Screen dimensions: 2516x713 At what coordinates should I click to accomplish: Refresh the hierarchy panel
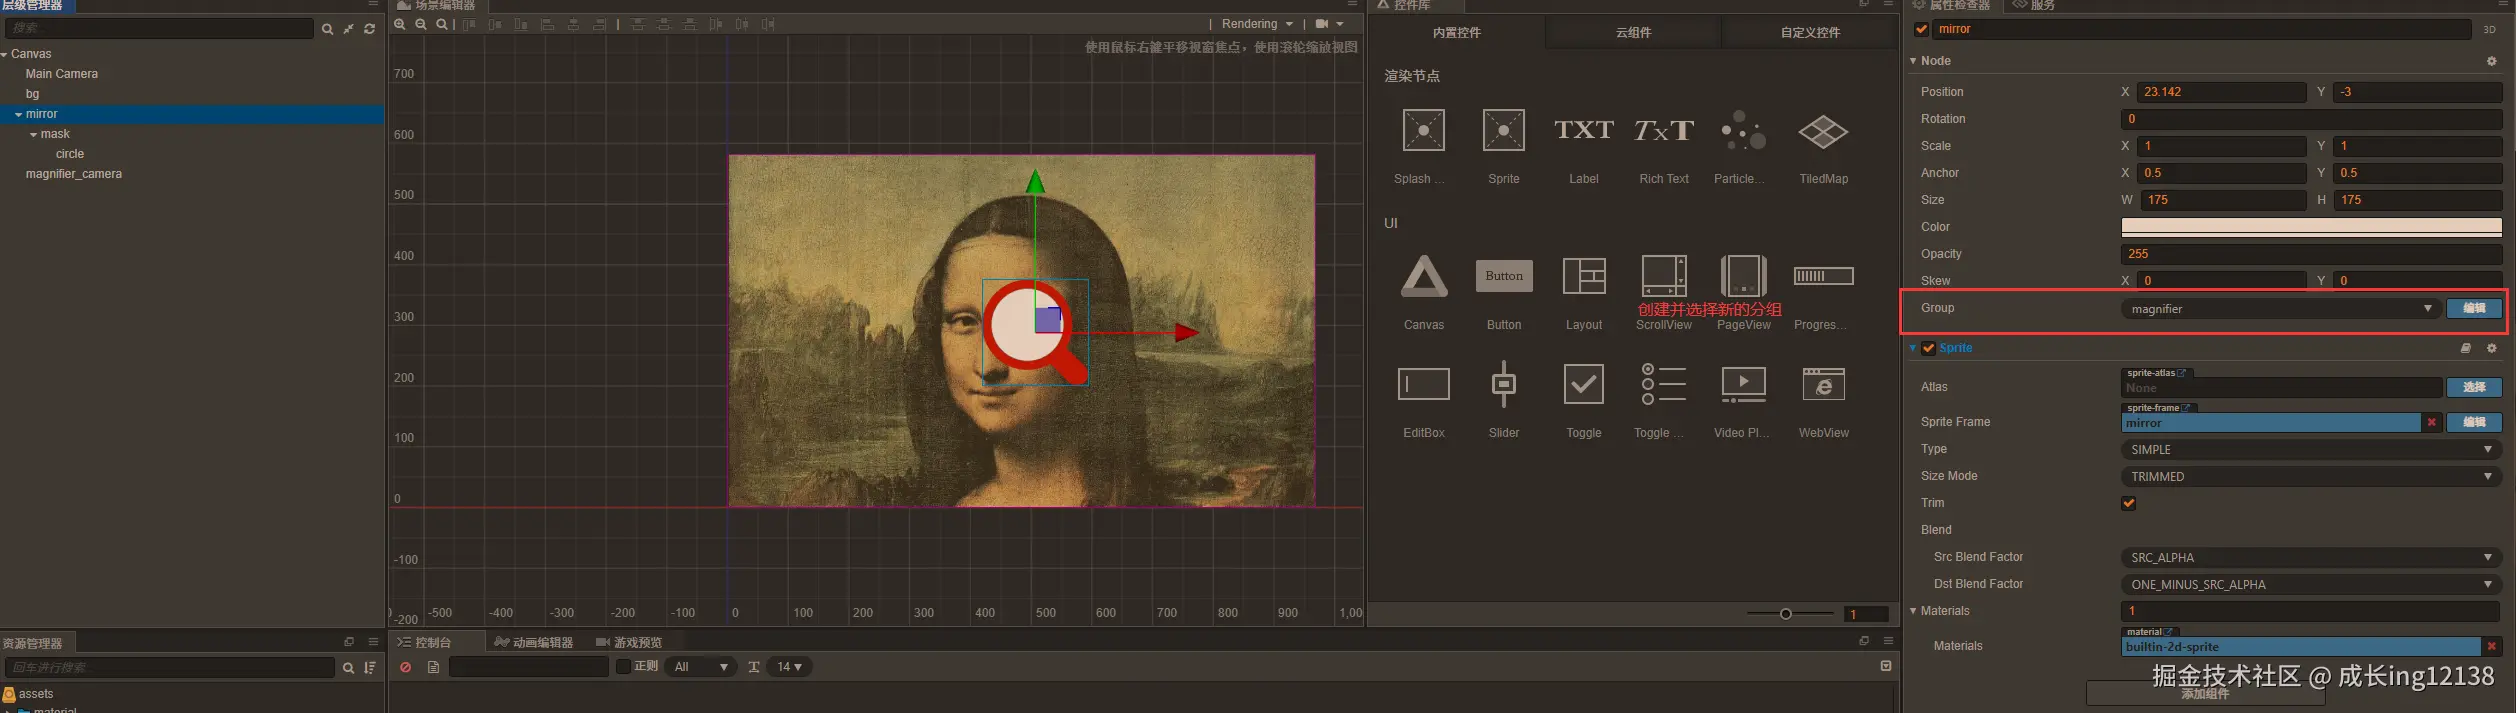(370, 29)
